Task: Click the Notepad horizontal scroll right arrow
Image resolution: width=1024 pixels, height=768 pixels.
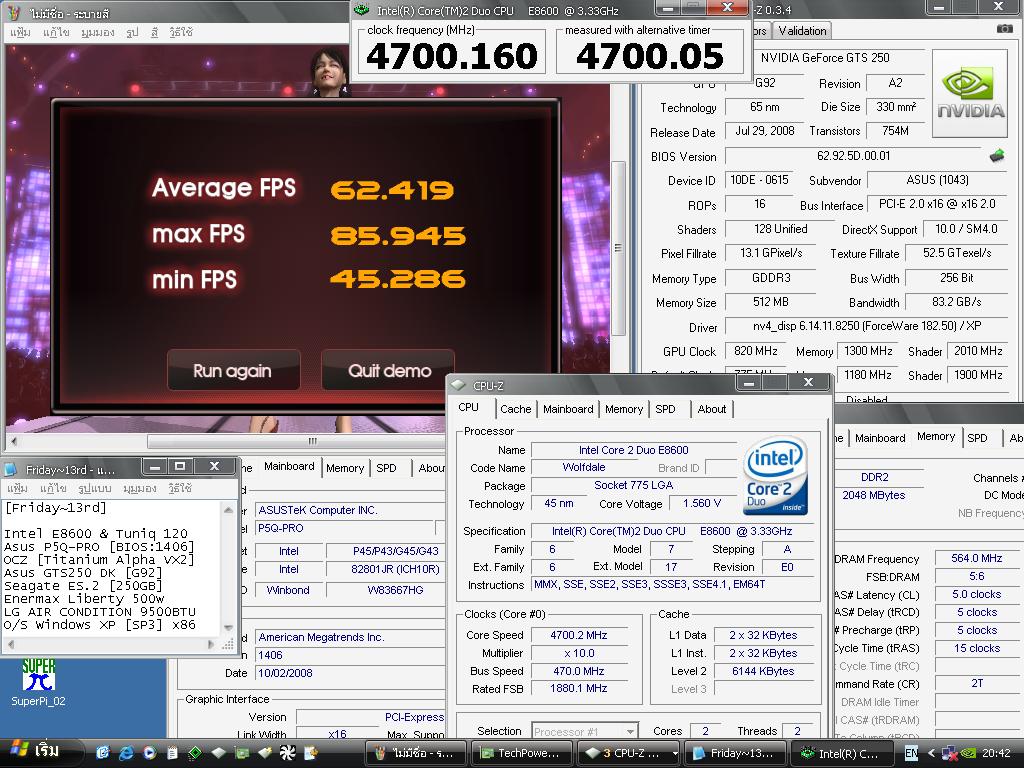Action: tap(210, 644)
